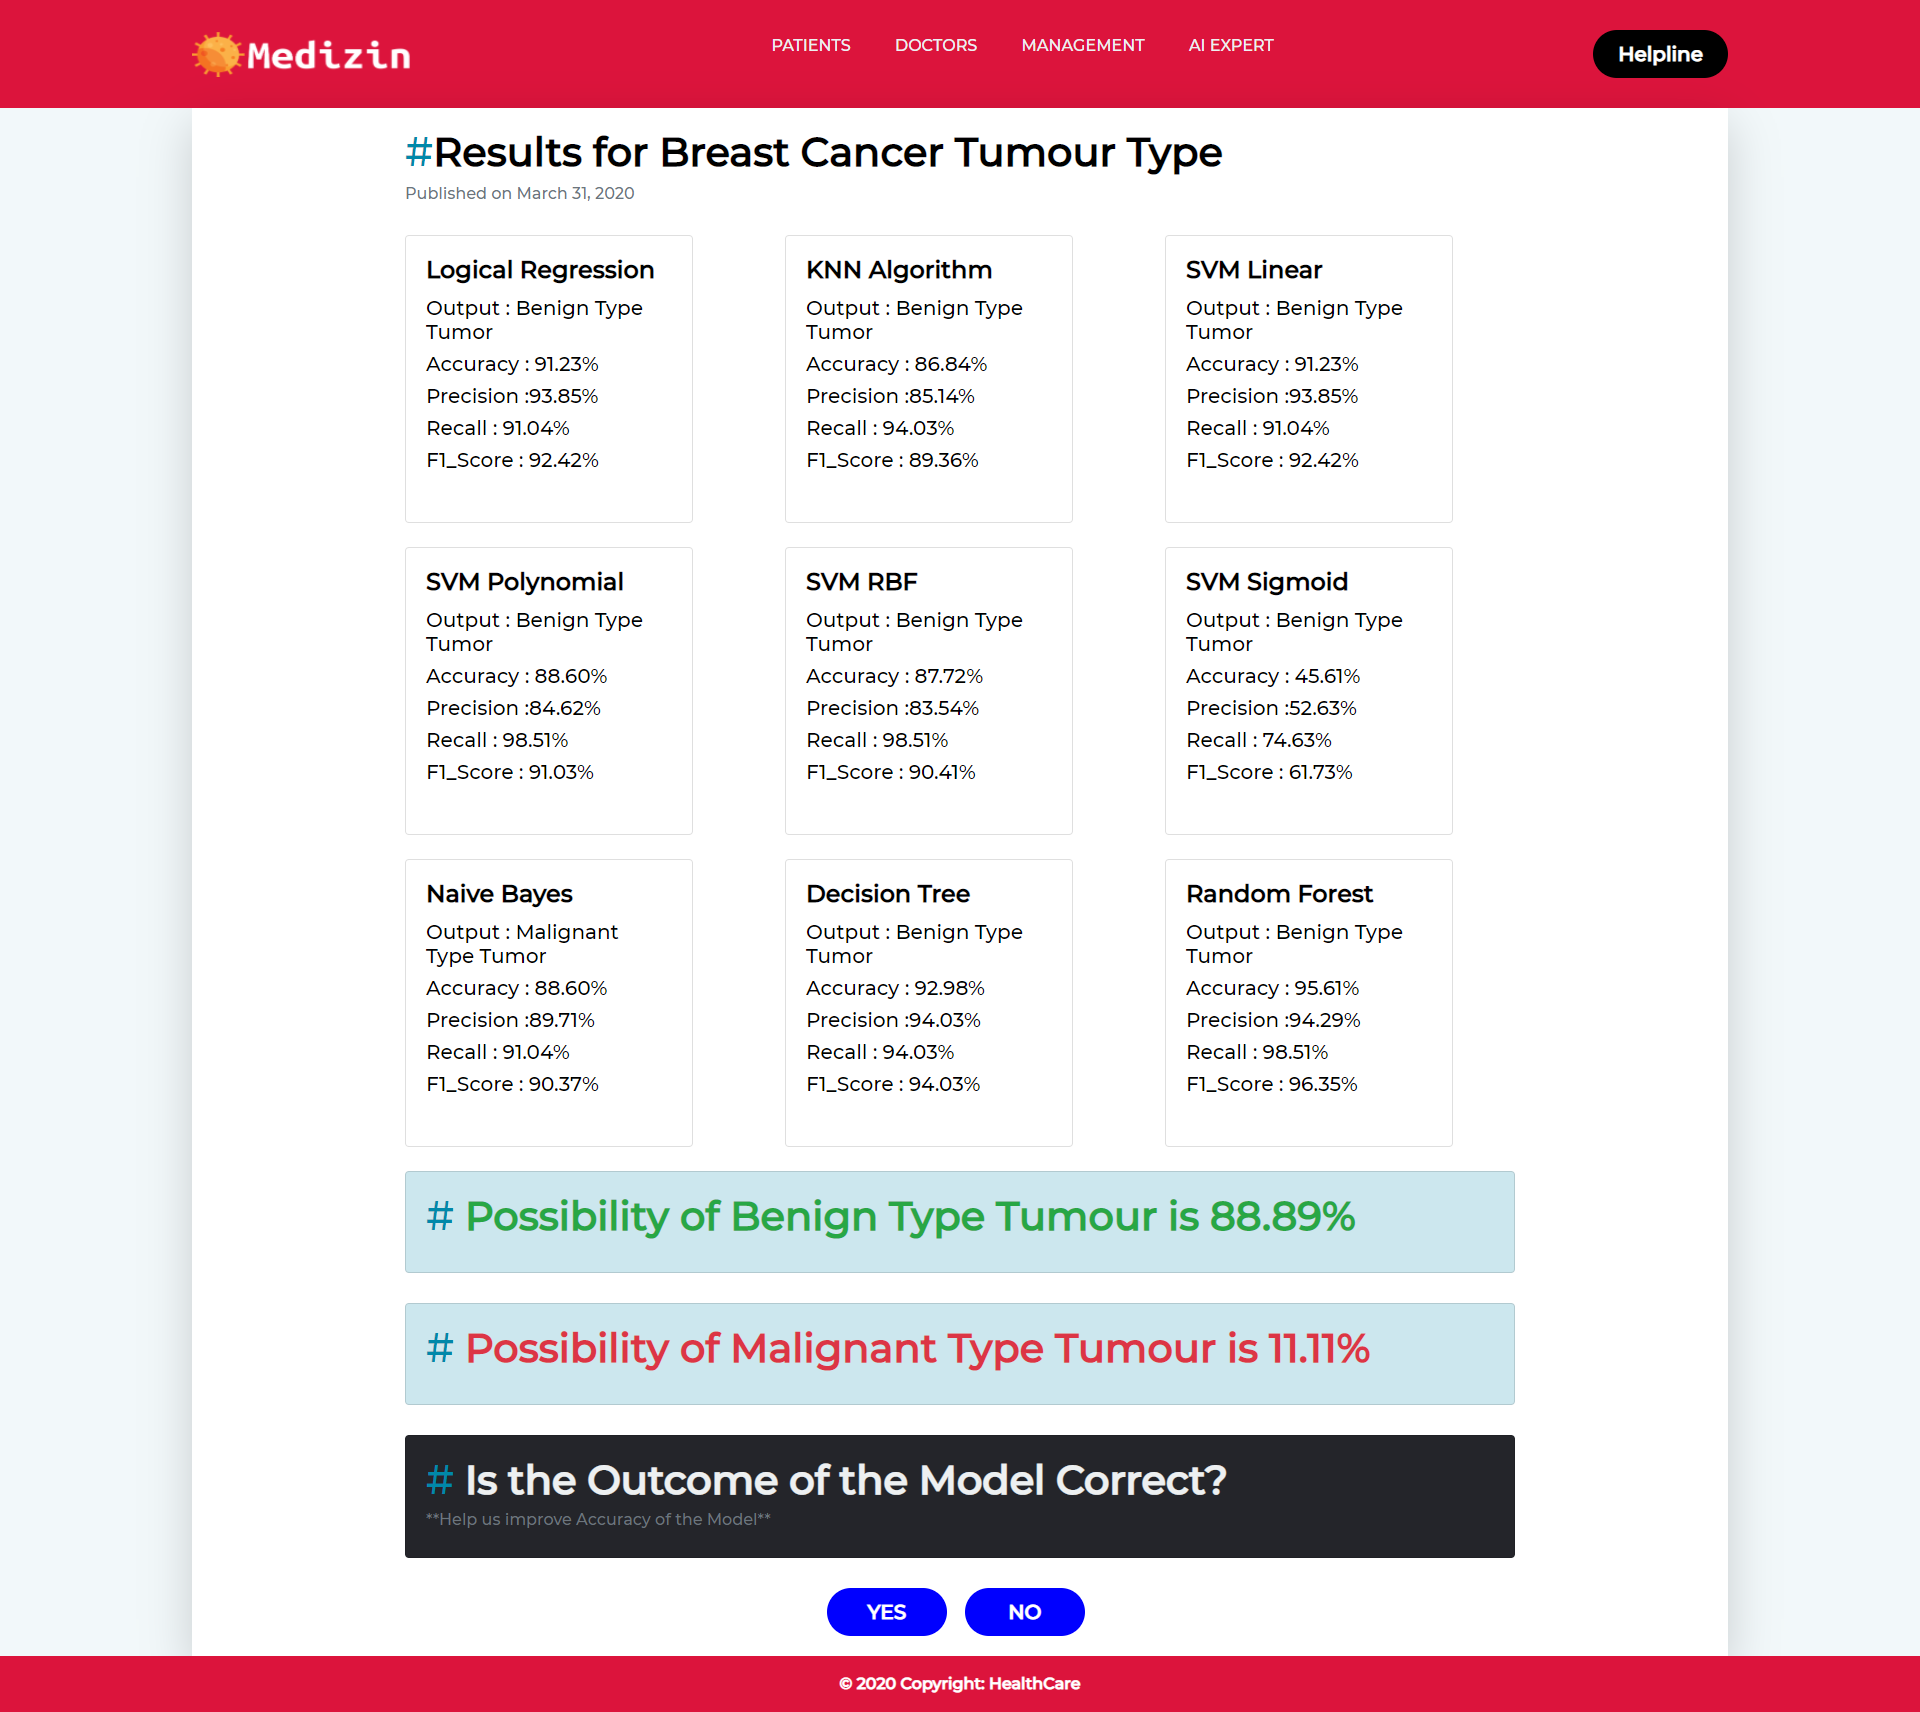The height and width of the screenshot is (1712, 1920).
Task: Open the SVM Polynomial results card
Action: tap(548, 690)
